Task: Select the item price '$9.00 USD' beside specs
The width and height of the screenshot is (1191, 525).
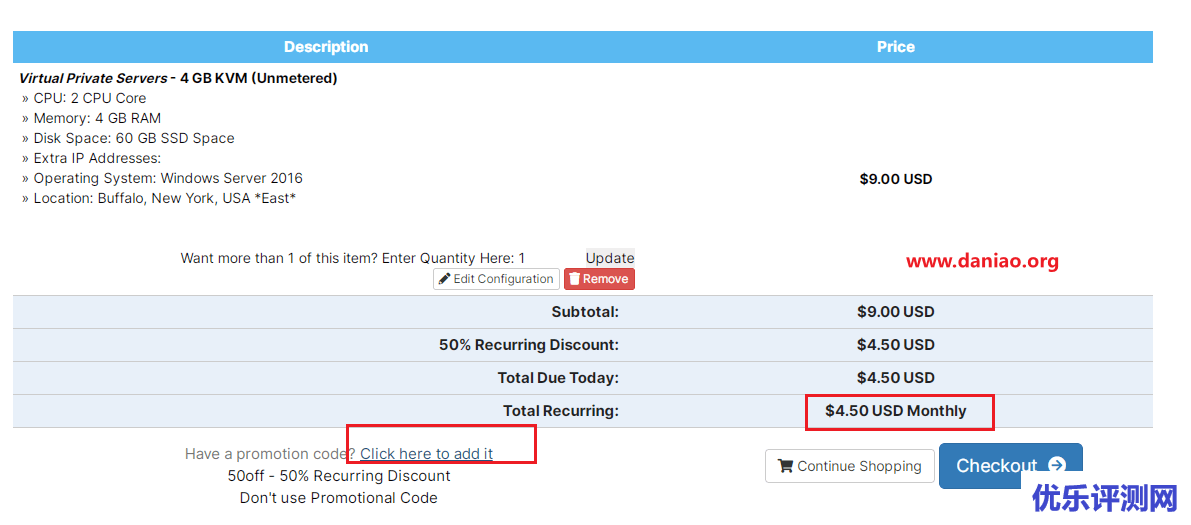Action: tap(896, 179)
